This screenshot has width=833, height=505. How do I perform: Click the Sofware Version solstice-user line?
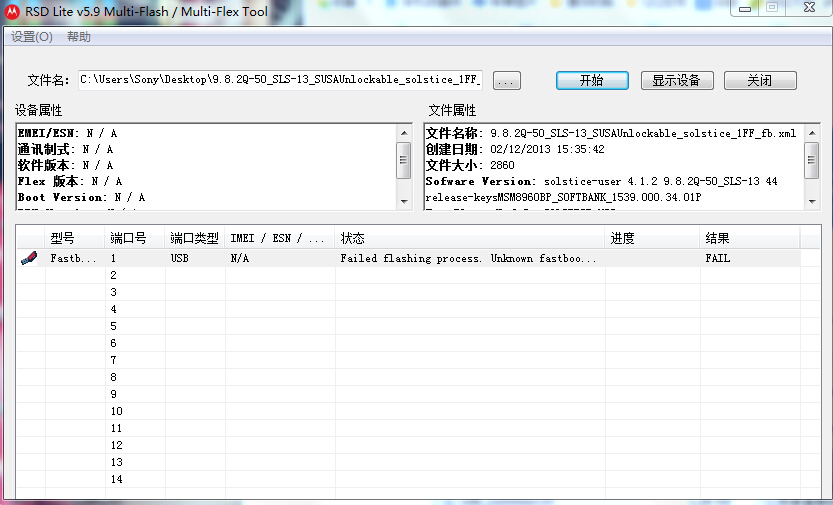coord(601,181)
